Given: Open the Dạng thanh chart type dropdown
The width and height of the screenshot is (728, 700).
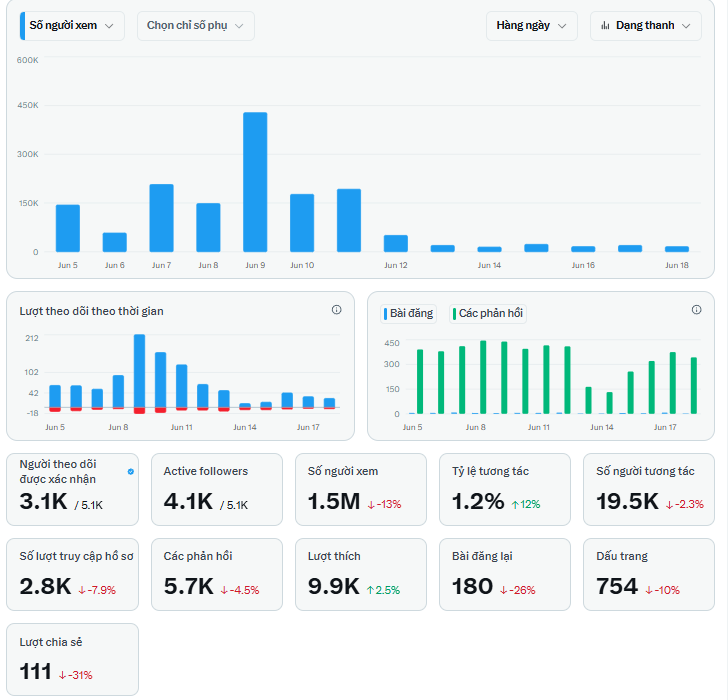Looking at the screenshot, I should (645, 26).
